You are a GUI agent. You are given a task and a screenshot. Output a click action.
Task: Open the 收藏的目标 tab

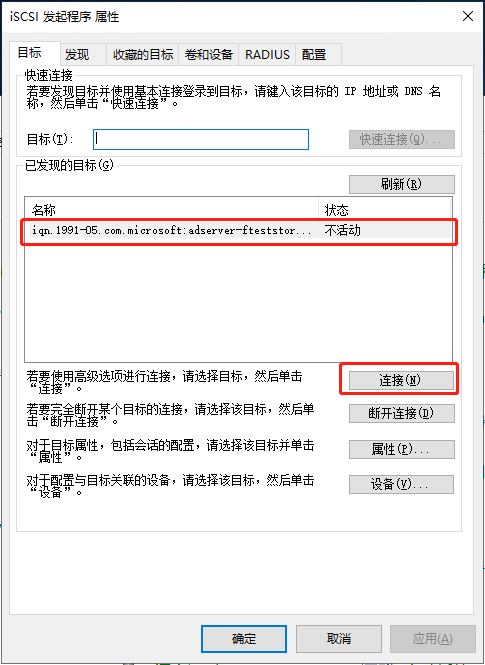click(x=143, y=54)
